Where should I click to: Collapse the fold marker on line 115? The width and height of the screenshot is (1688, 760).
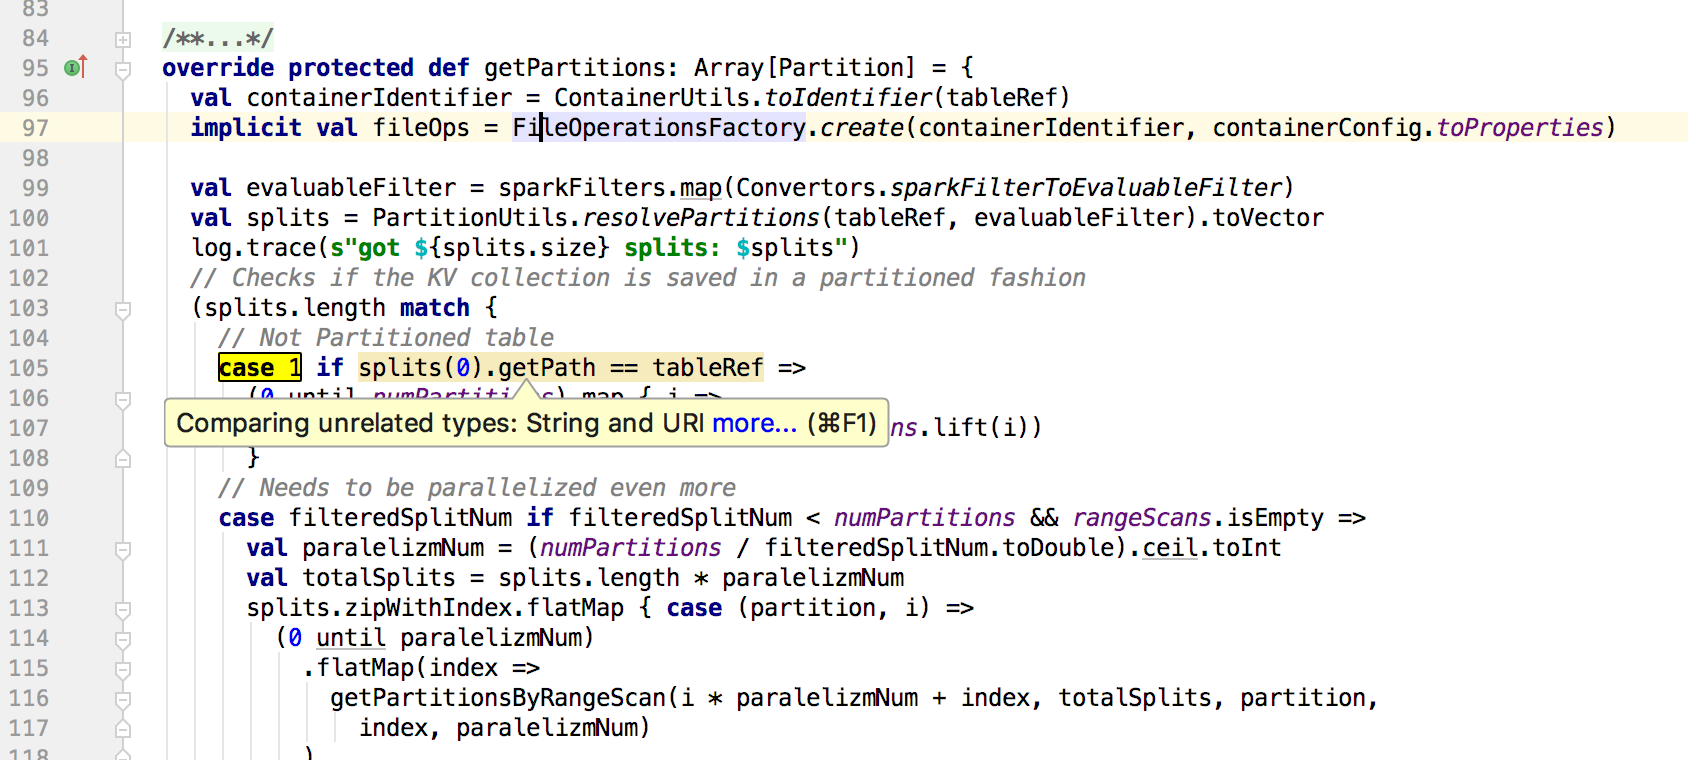[x=123, y=670]
